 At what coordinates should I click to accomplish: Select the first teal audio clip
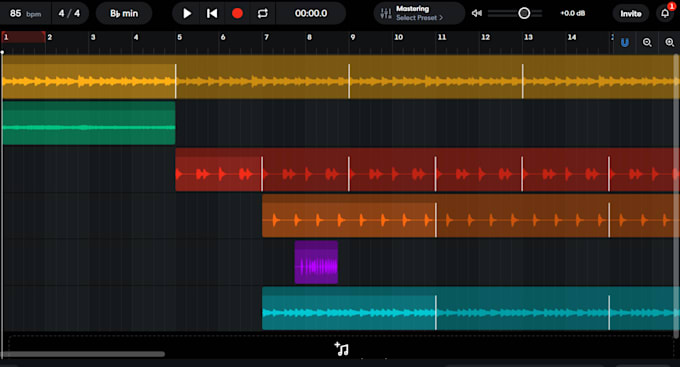(349, 308)
